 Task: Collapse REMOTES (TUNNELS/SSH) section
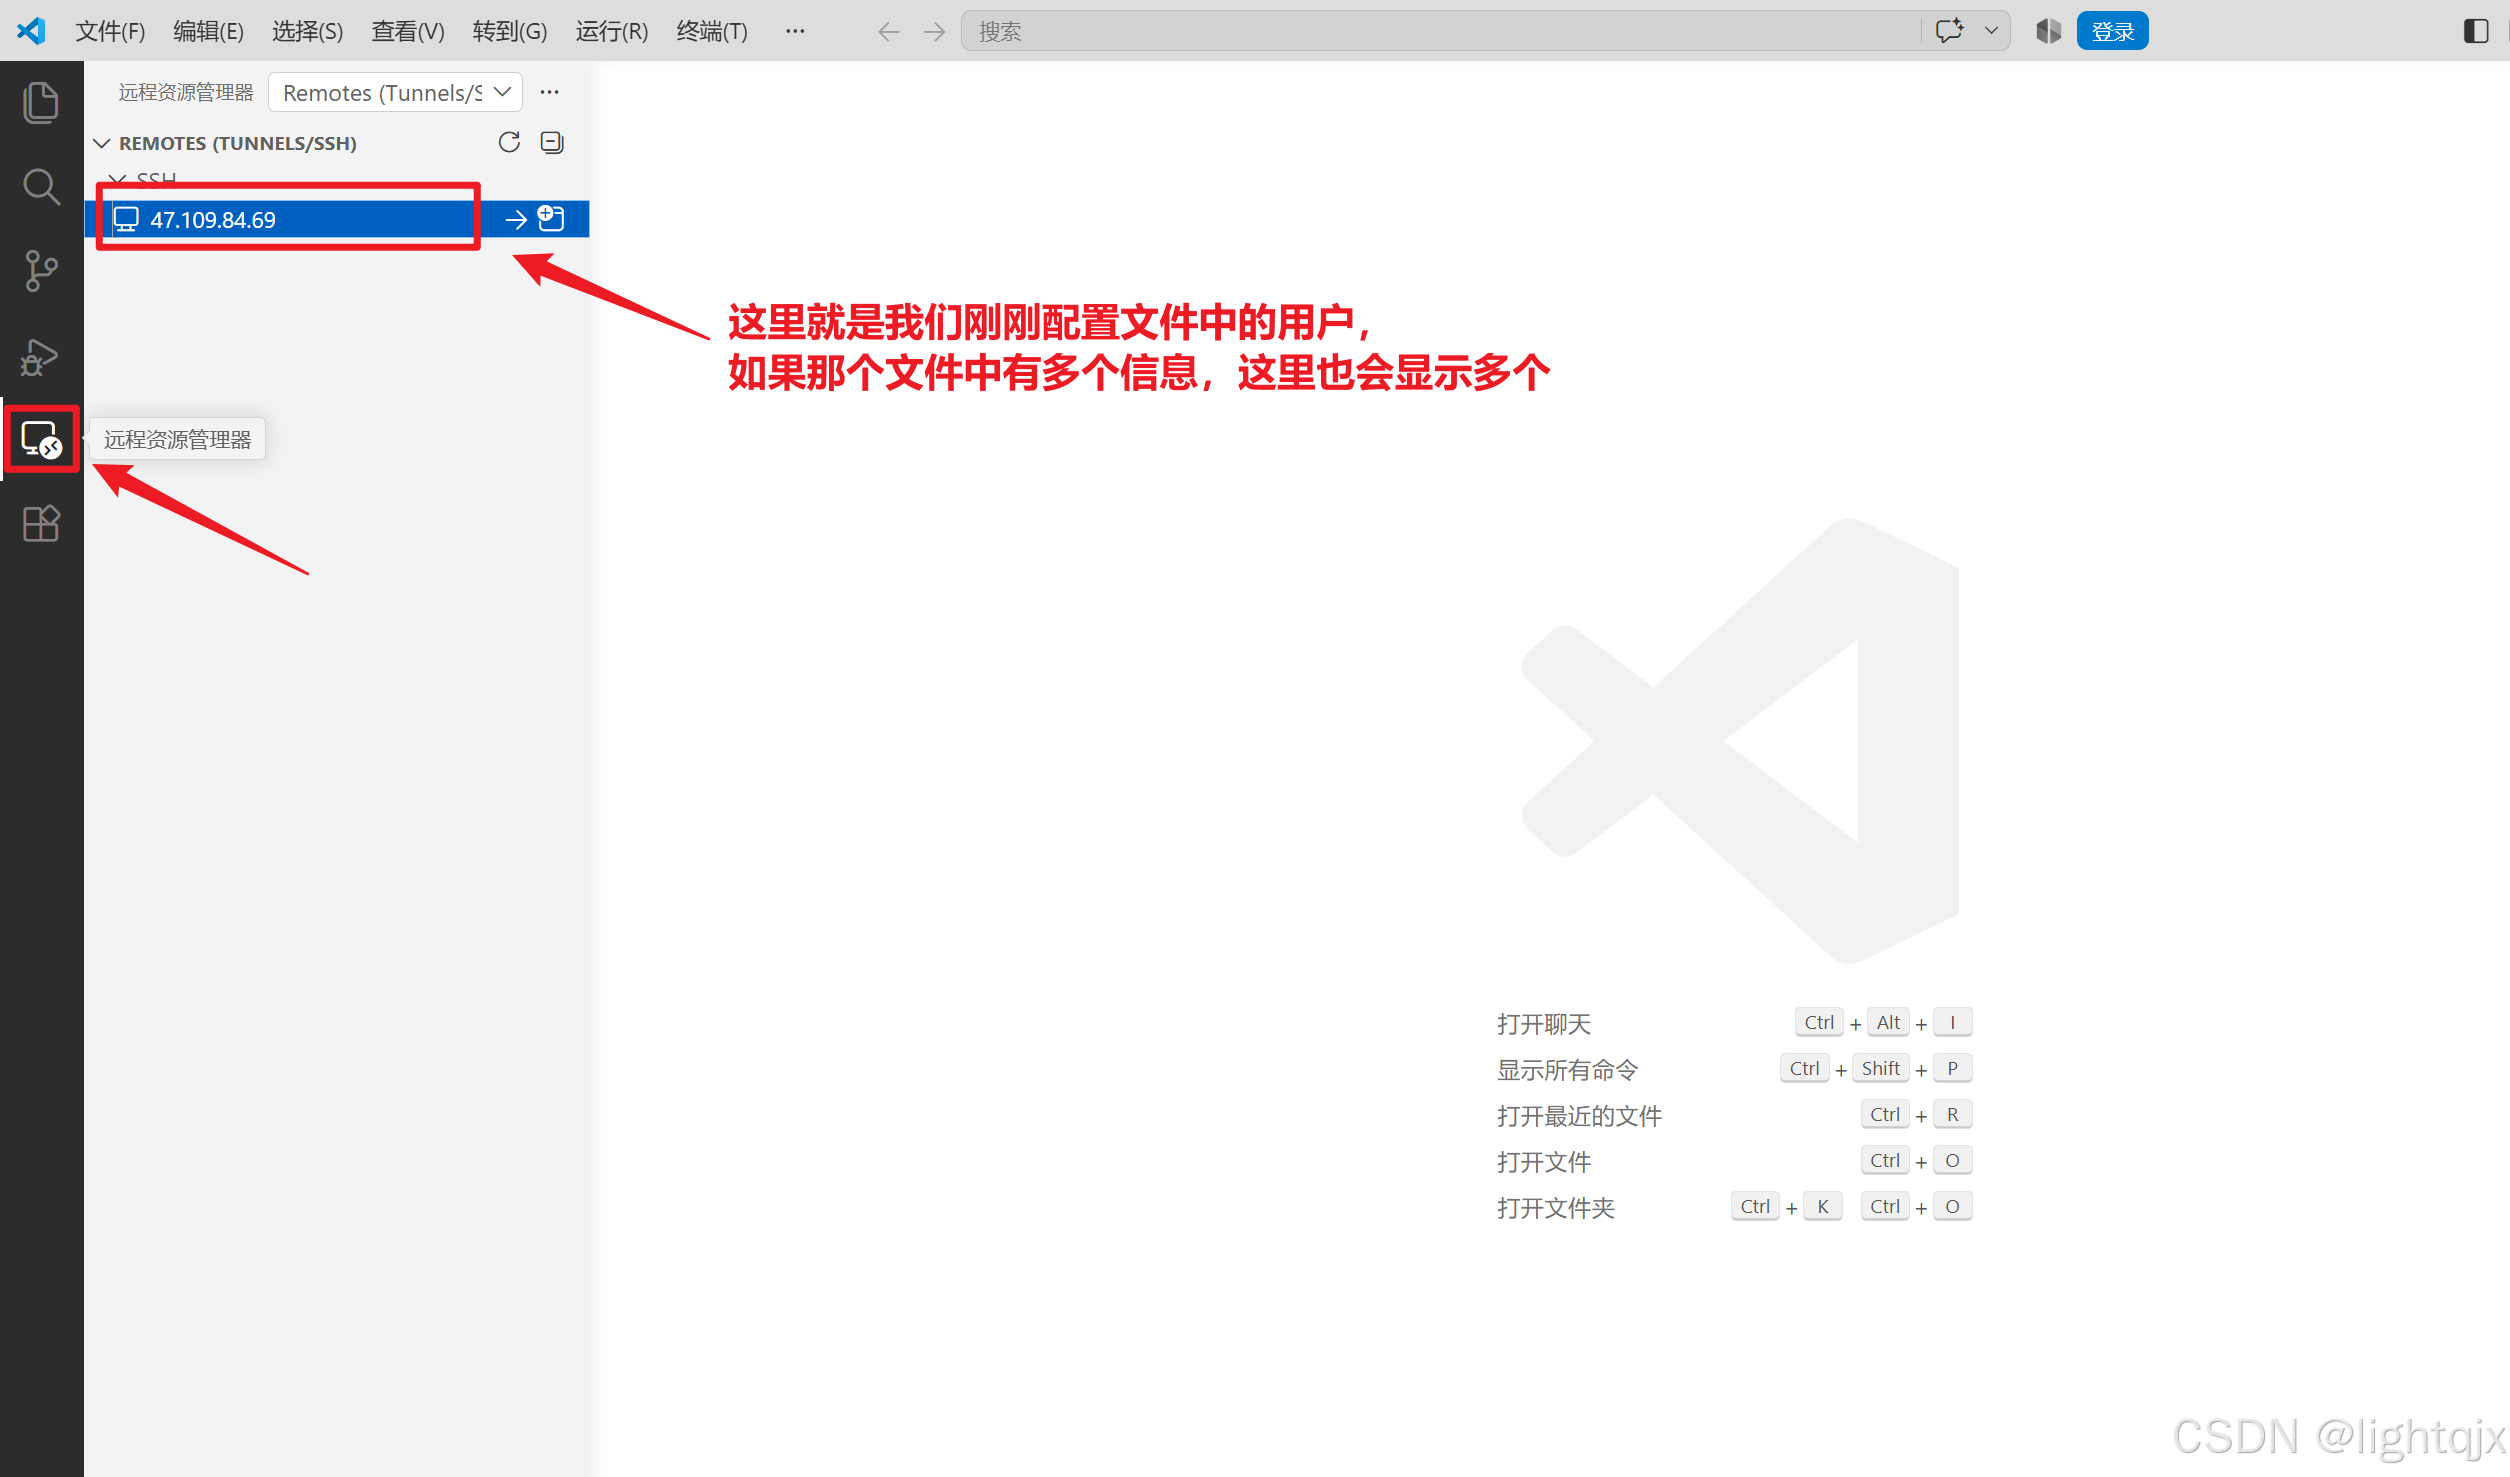[x=102, y=143]
